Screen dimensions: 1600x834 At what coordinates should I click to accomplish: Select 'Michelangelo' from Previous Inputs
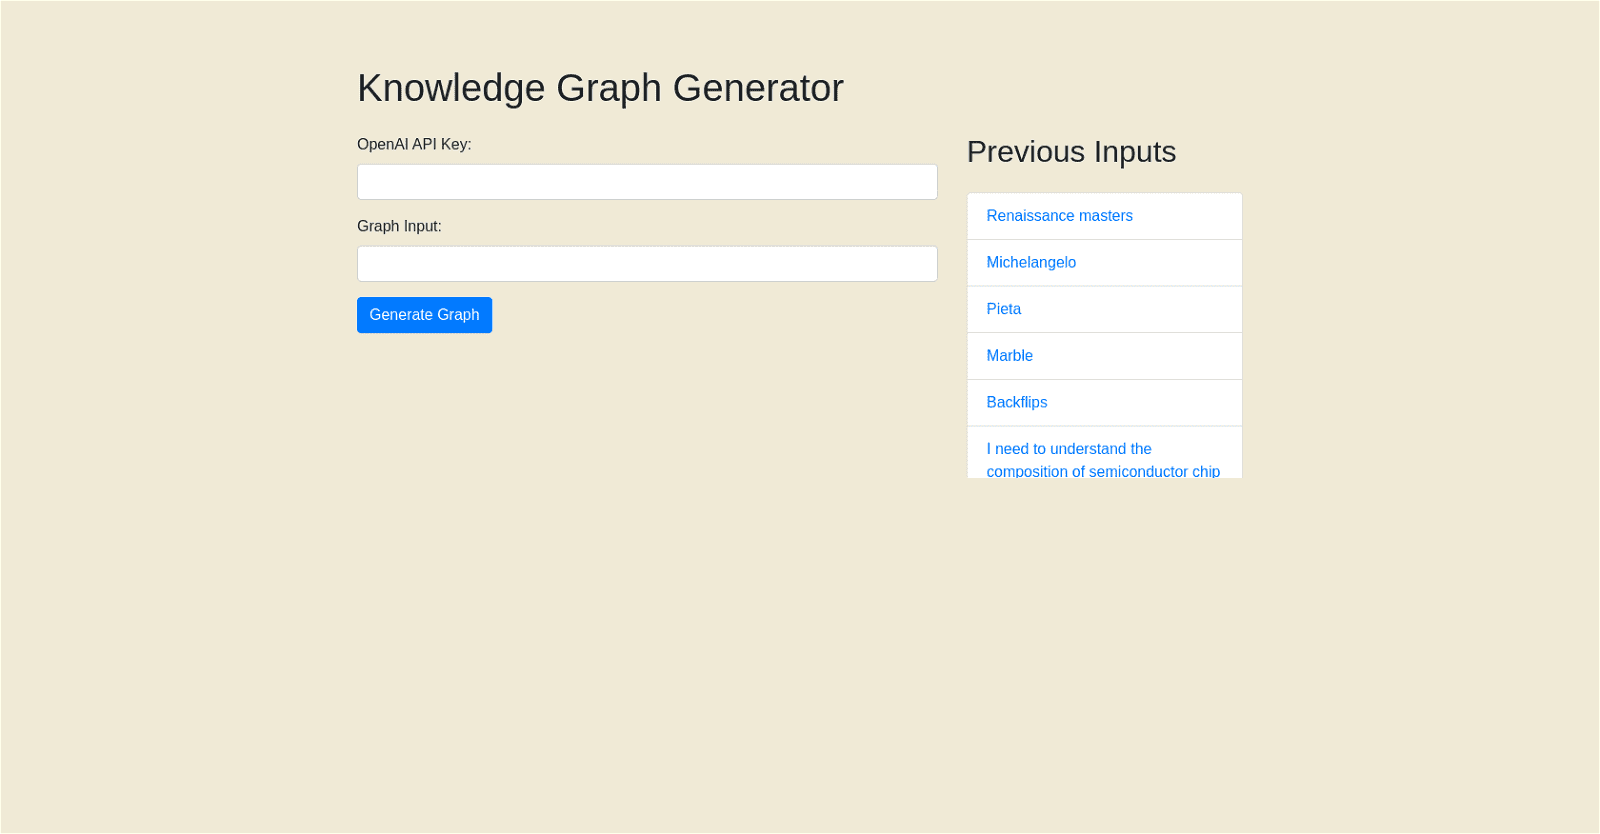(x=1031, y=263)
